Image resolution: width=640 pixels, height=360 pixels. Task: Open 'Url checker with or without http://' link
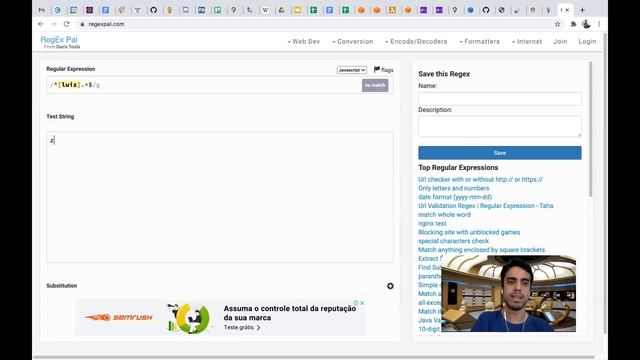coord(480,179)
